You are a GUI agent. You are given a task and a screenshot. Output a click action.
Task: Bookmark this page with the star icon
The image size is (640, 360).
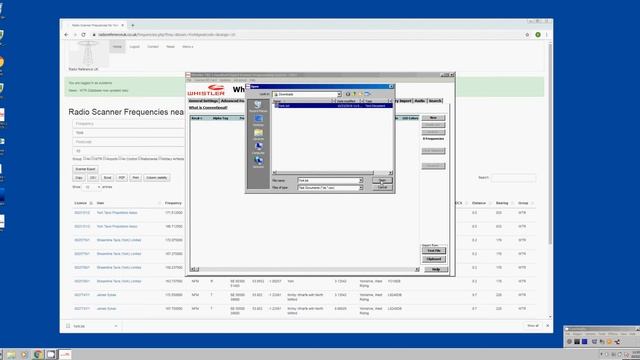[x=527, y=35]
